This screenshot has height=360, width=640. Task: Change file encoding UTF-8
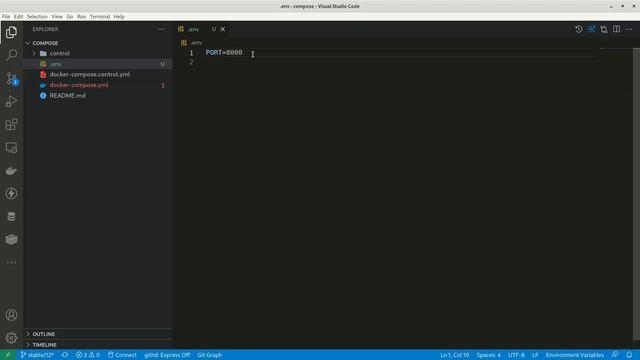(516, 355)
